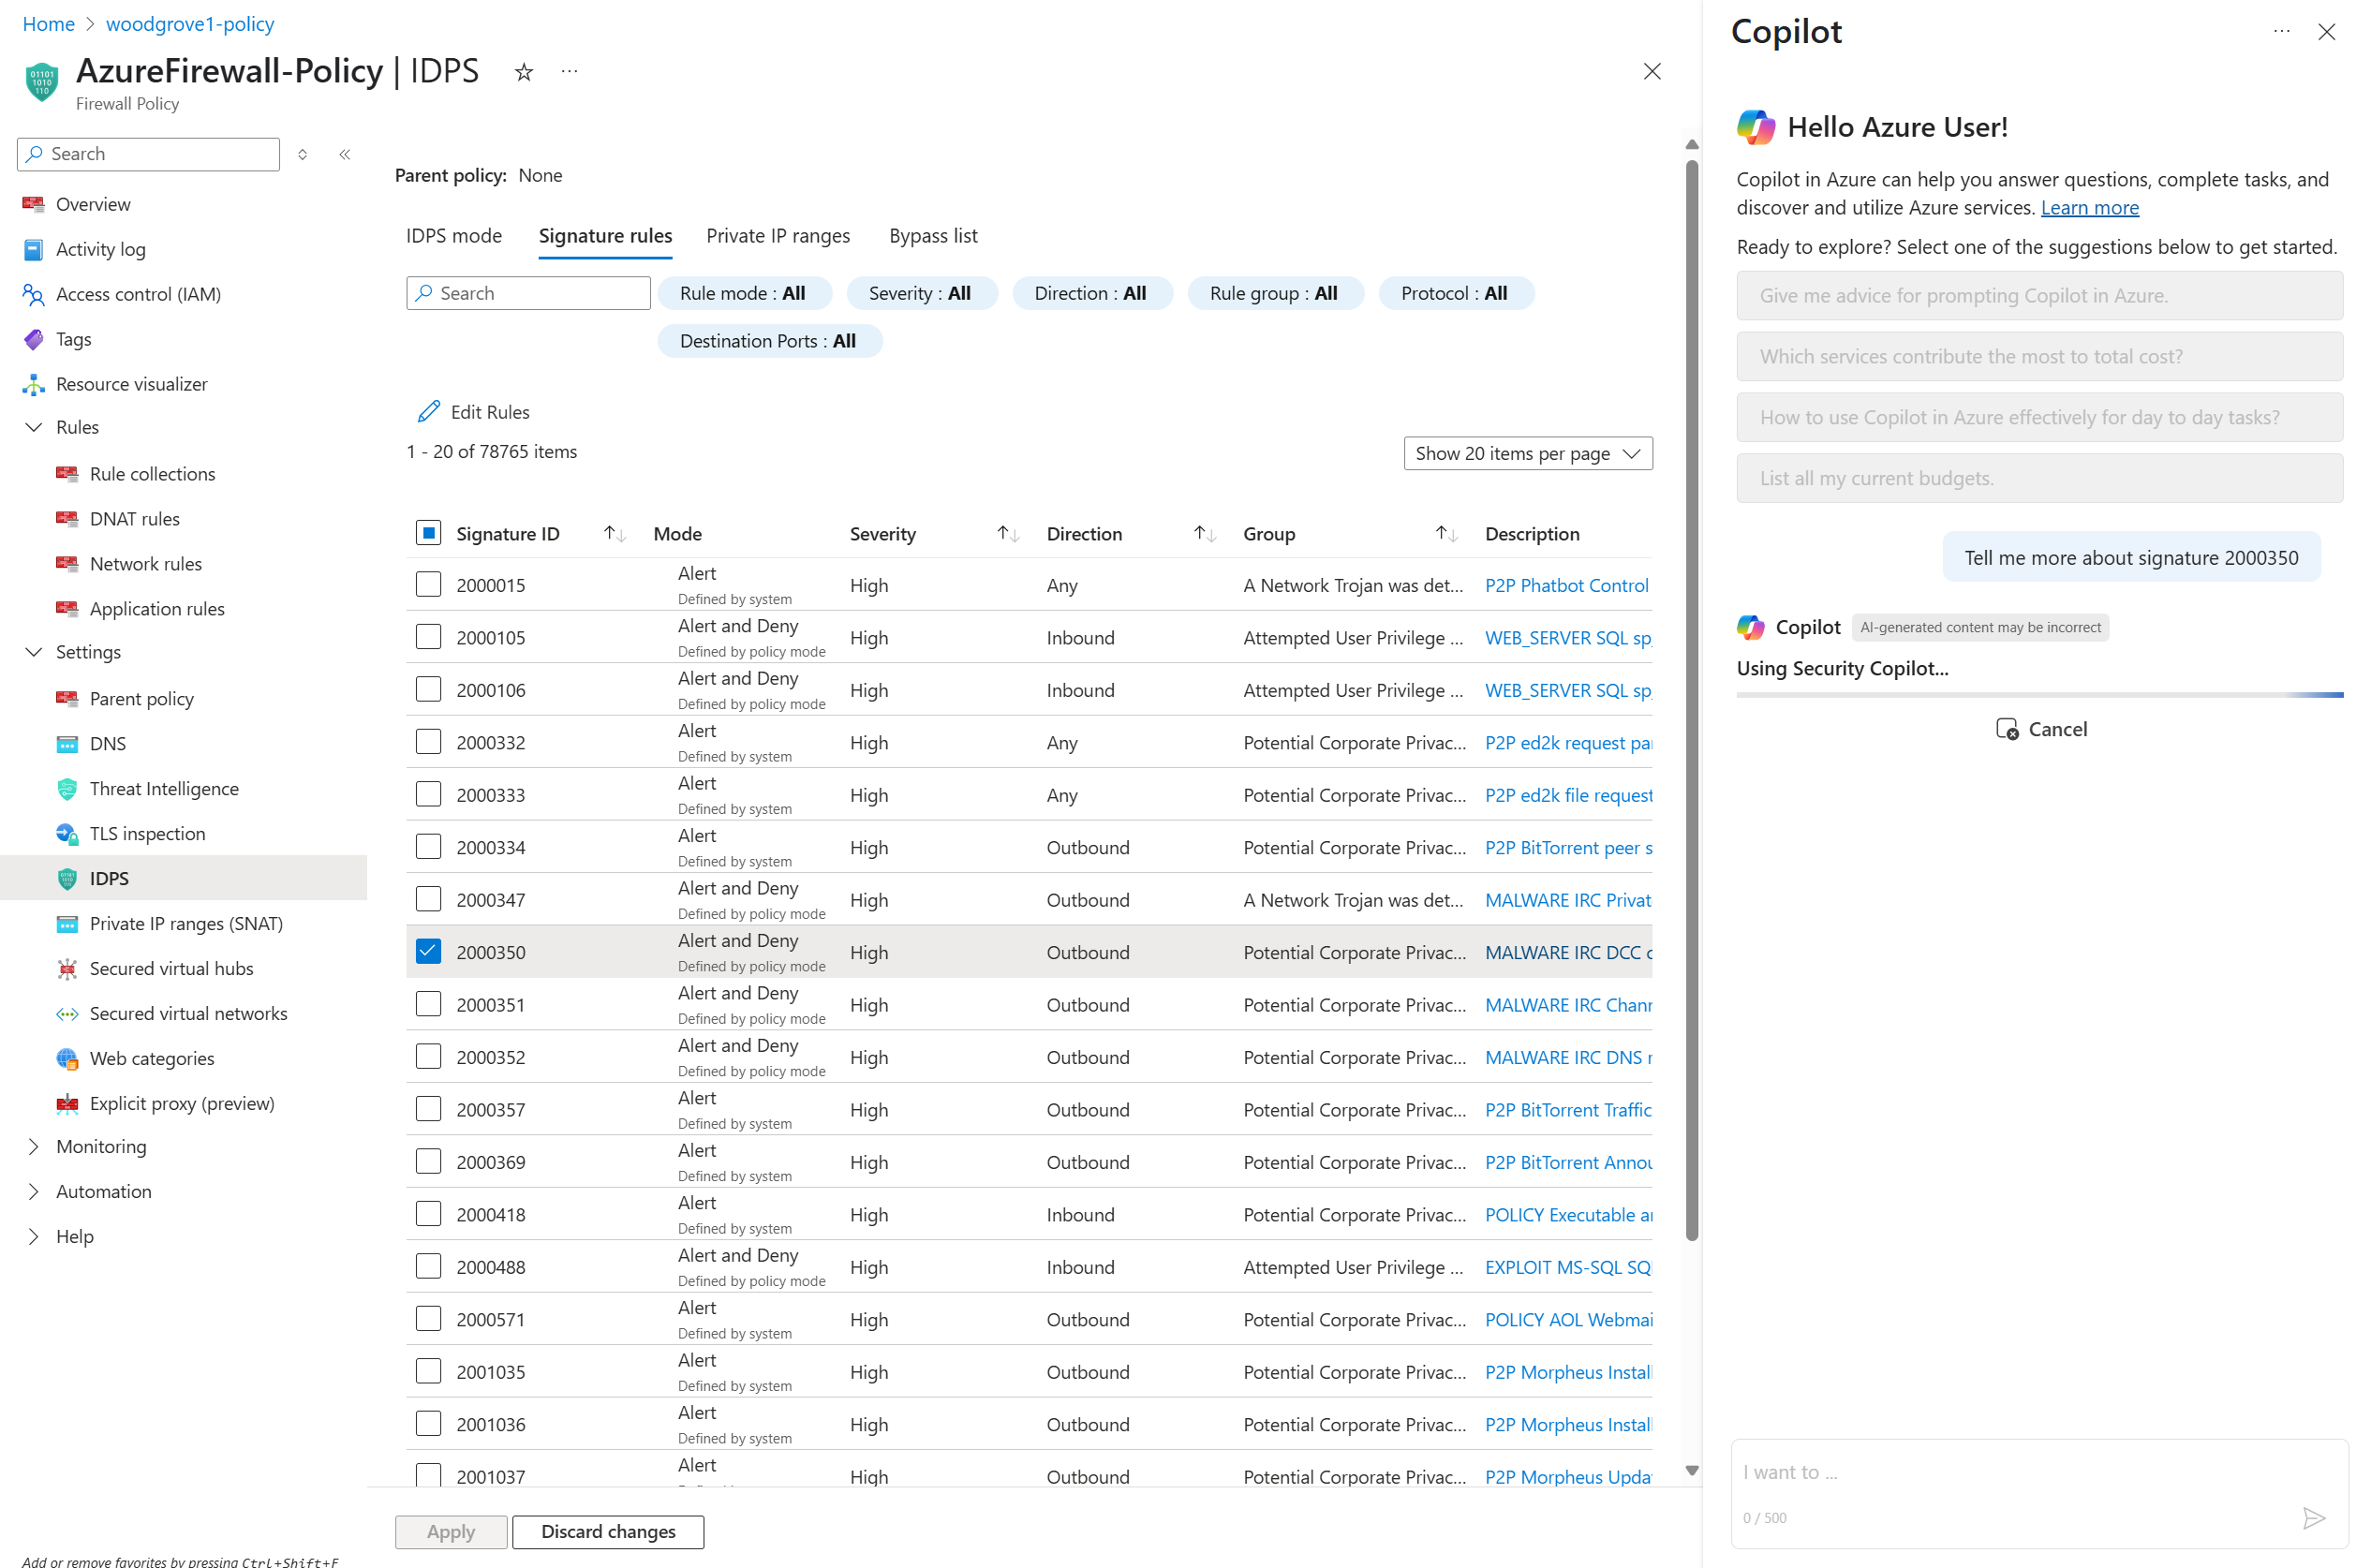Toggle the select-all header checkbox
The width and height of the screenshot is (2371, 1568).
point(428,533)
